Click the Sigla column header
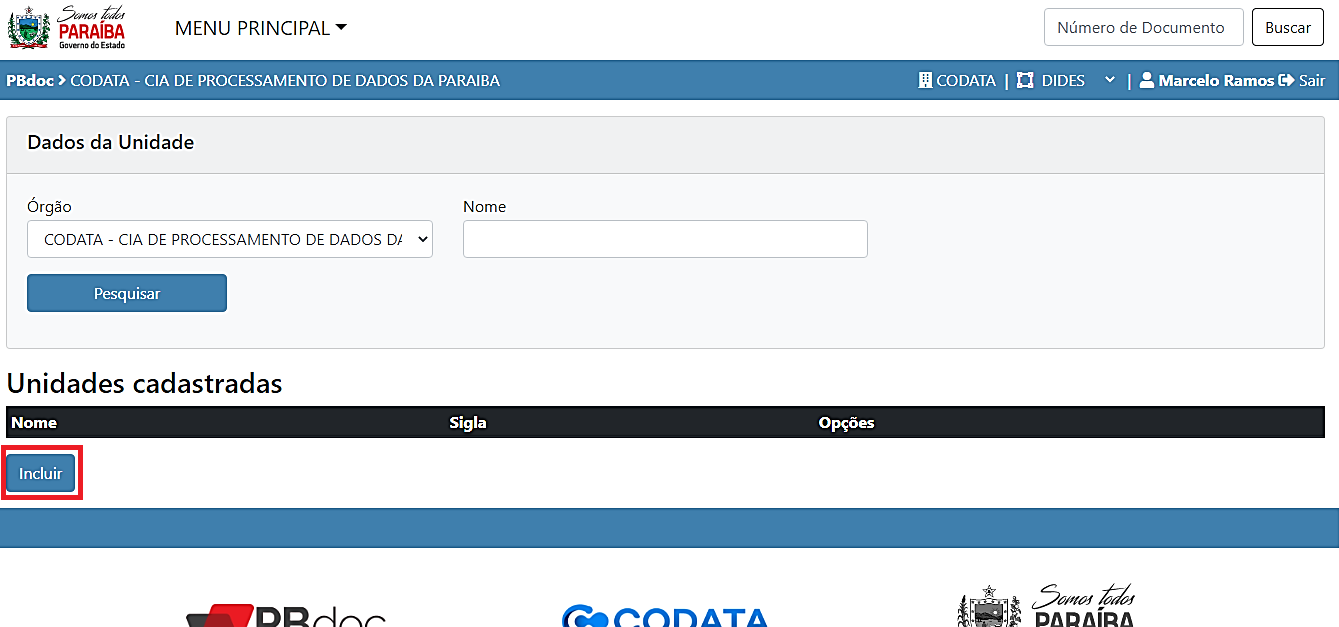This screenshot has width=1339, height=627. 468,422
